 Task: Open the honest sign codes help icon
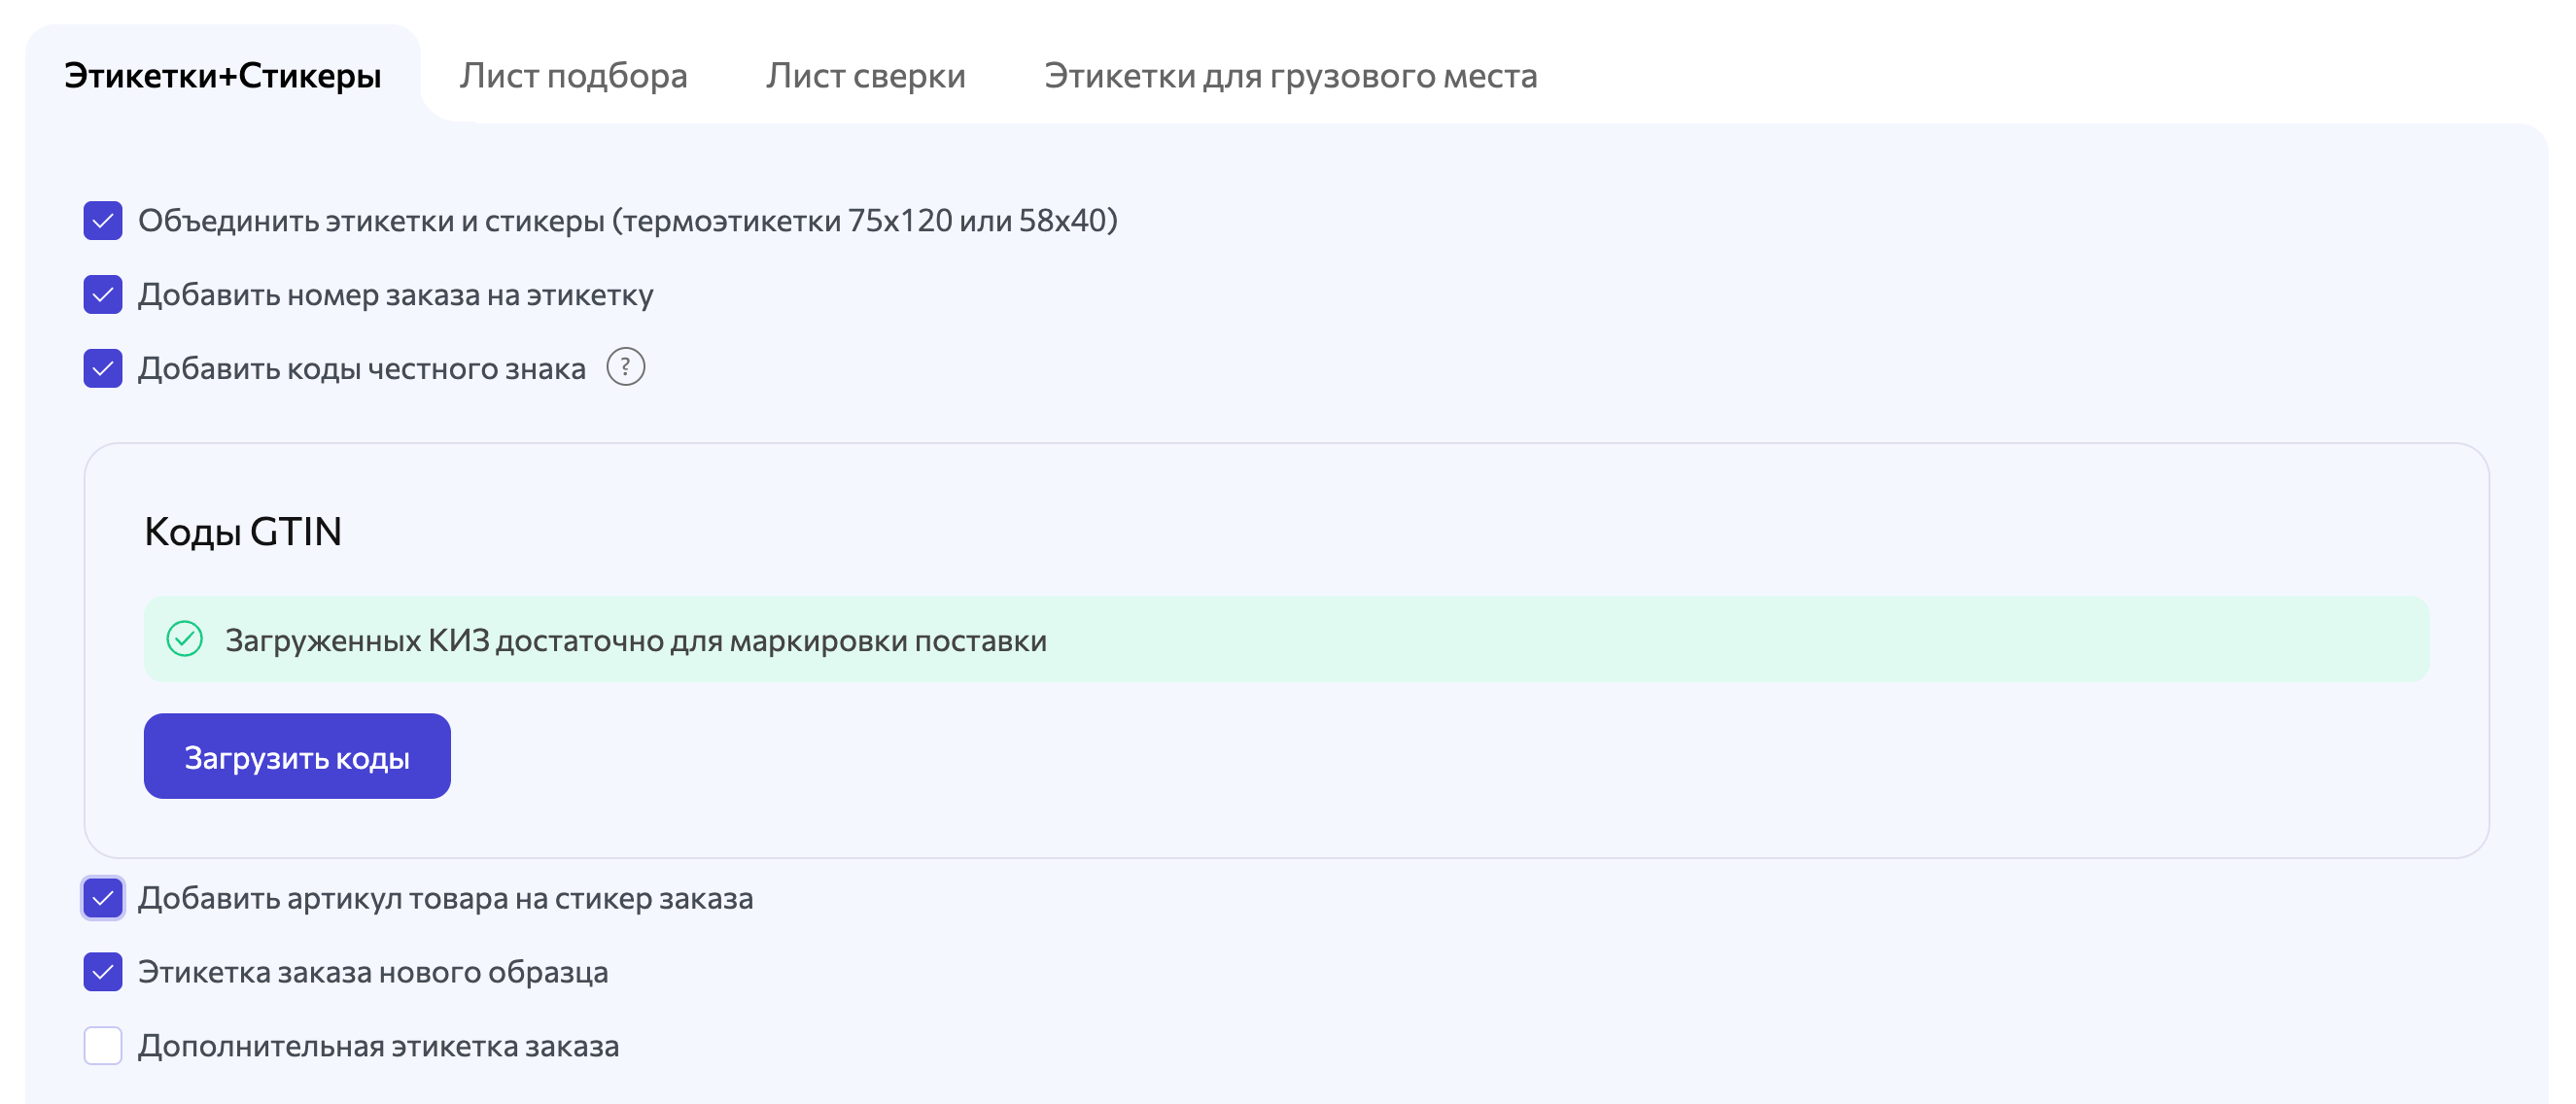(x=625, y=367)
